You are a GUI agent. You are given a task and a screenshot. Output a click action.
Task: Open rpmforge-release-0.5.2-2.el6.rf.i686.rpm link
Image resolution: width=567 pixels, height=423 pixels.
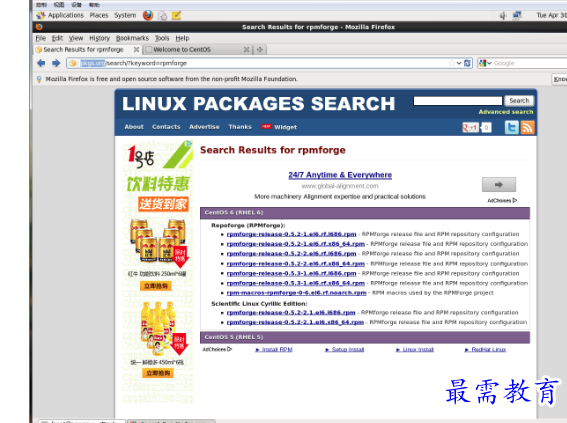pos(291,254)
